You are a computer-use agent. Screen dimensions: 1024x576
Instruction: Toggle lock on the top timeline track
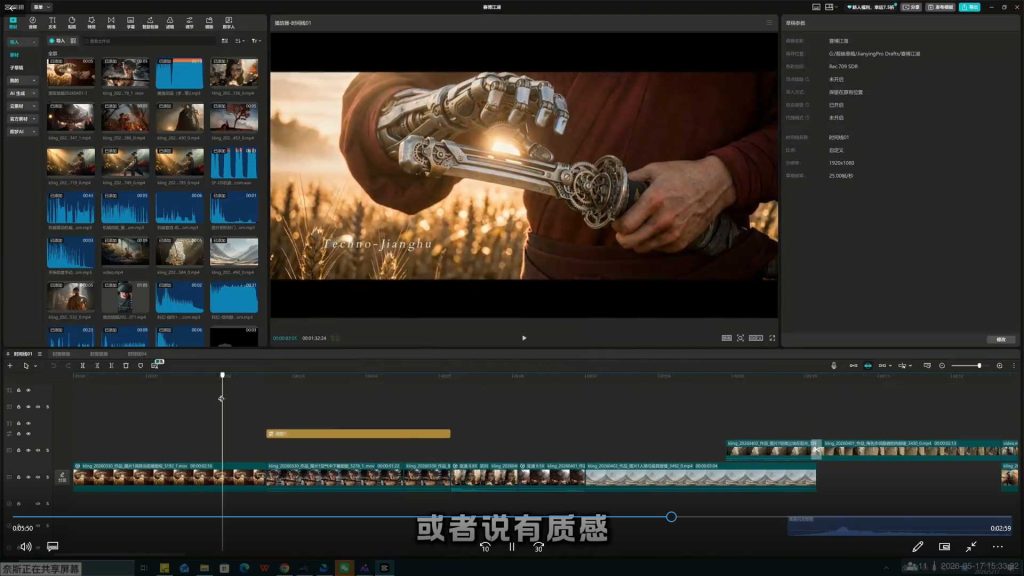[x=18, y=390]
